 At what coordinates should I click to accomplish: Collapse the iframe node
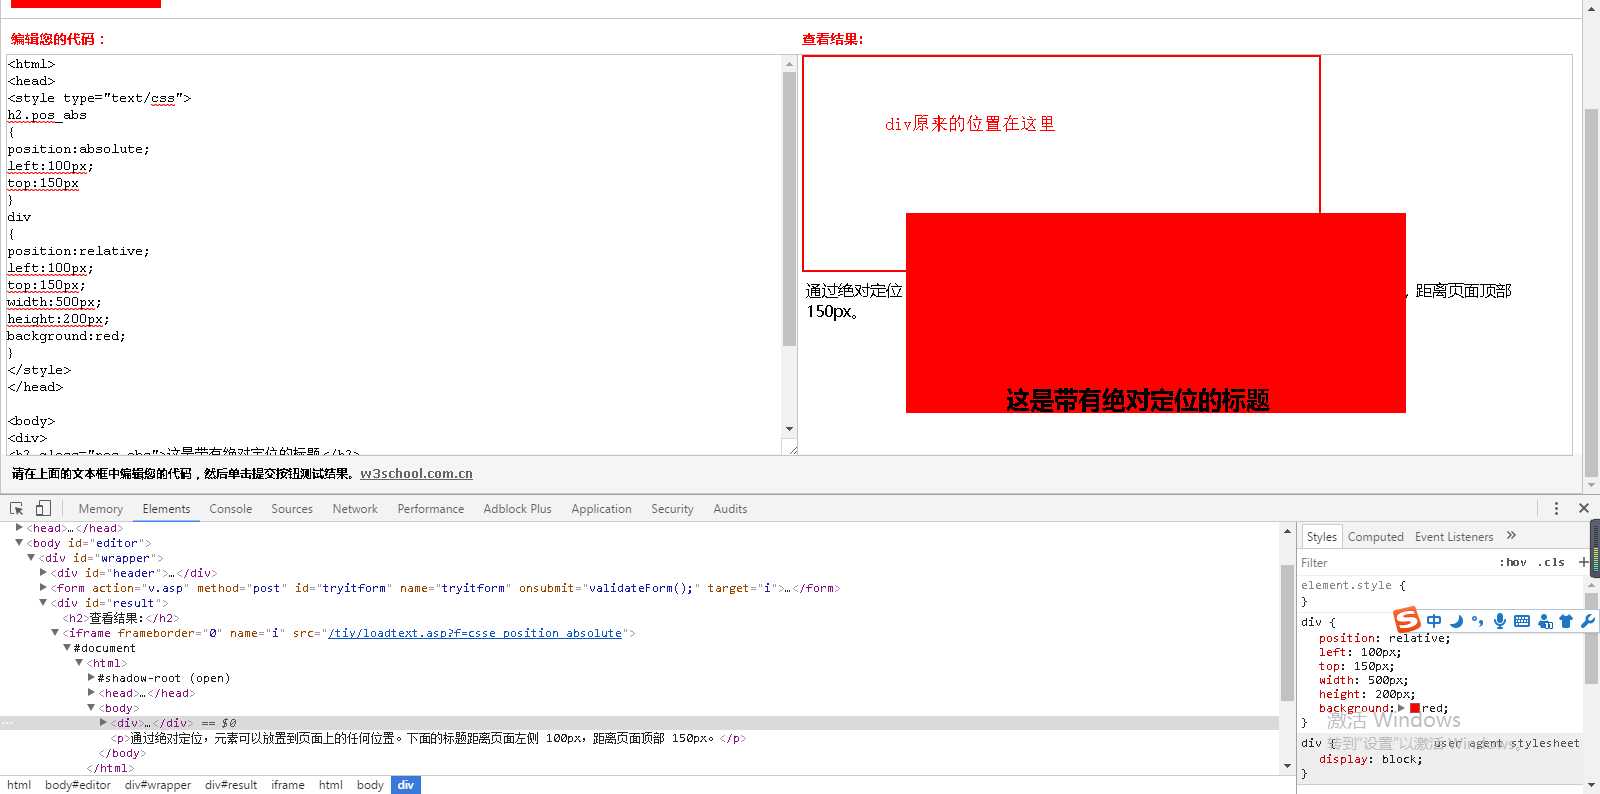pyautogui.click(x=55, y=633)
